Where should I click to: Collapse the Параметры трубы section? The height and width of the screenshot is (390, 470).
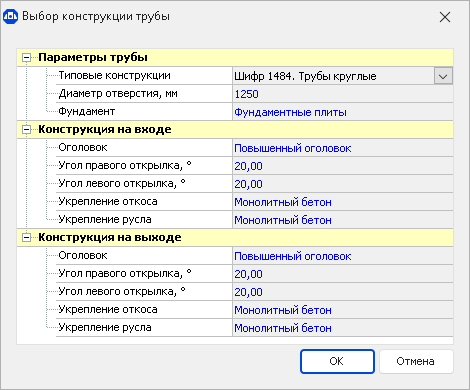tap(26, 58)
